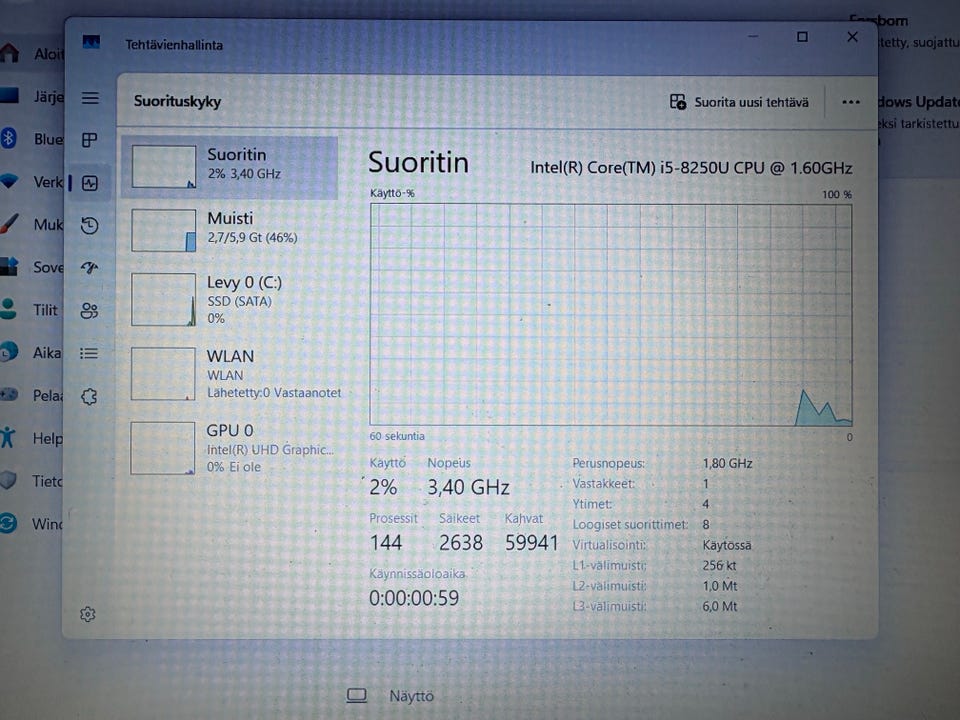Open the Services page icon

tap(89, 396)
